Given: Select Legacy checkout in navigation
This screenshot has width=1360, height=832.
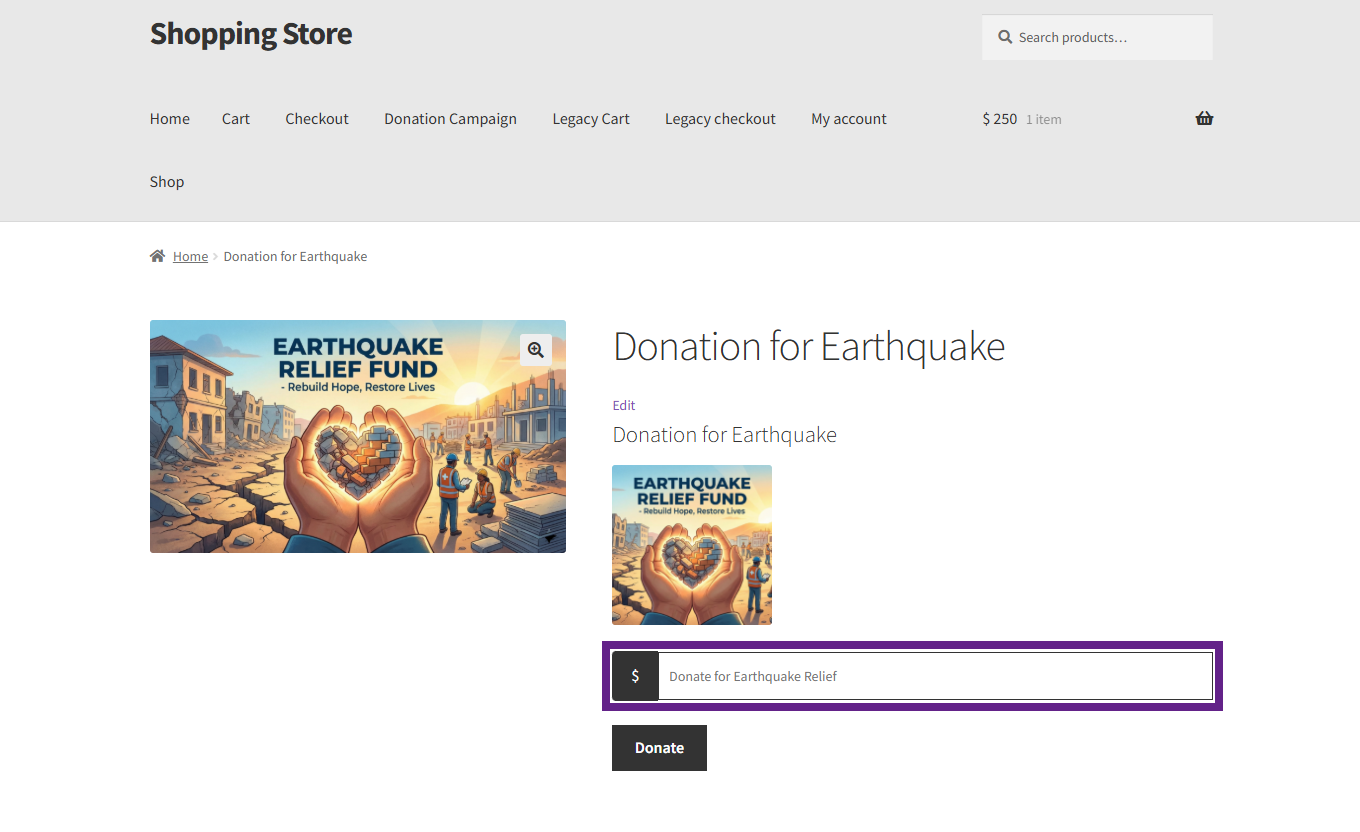Looking at the screenshot, I should pyautogui.click(x=720, y=119).
